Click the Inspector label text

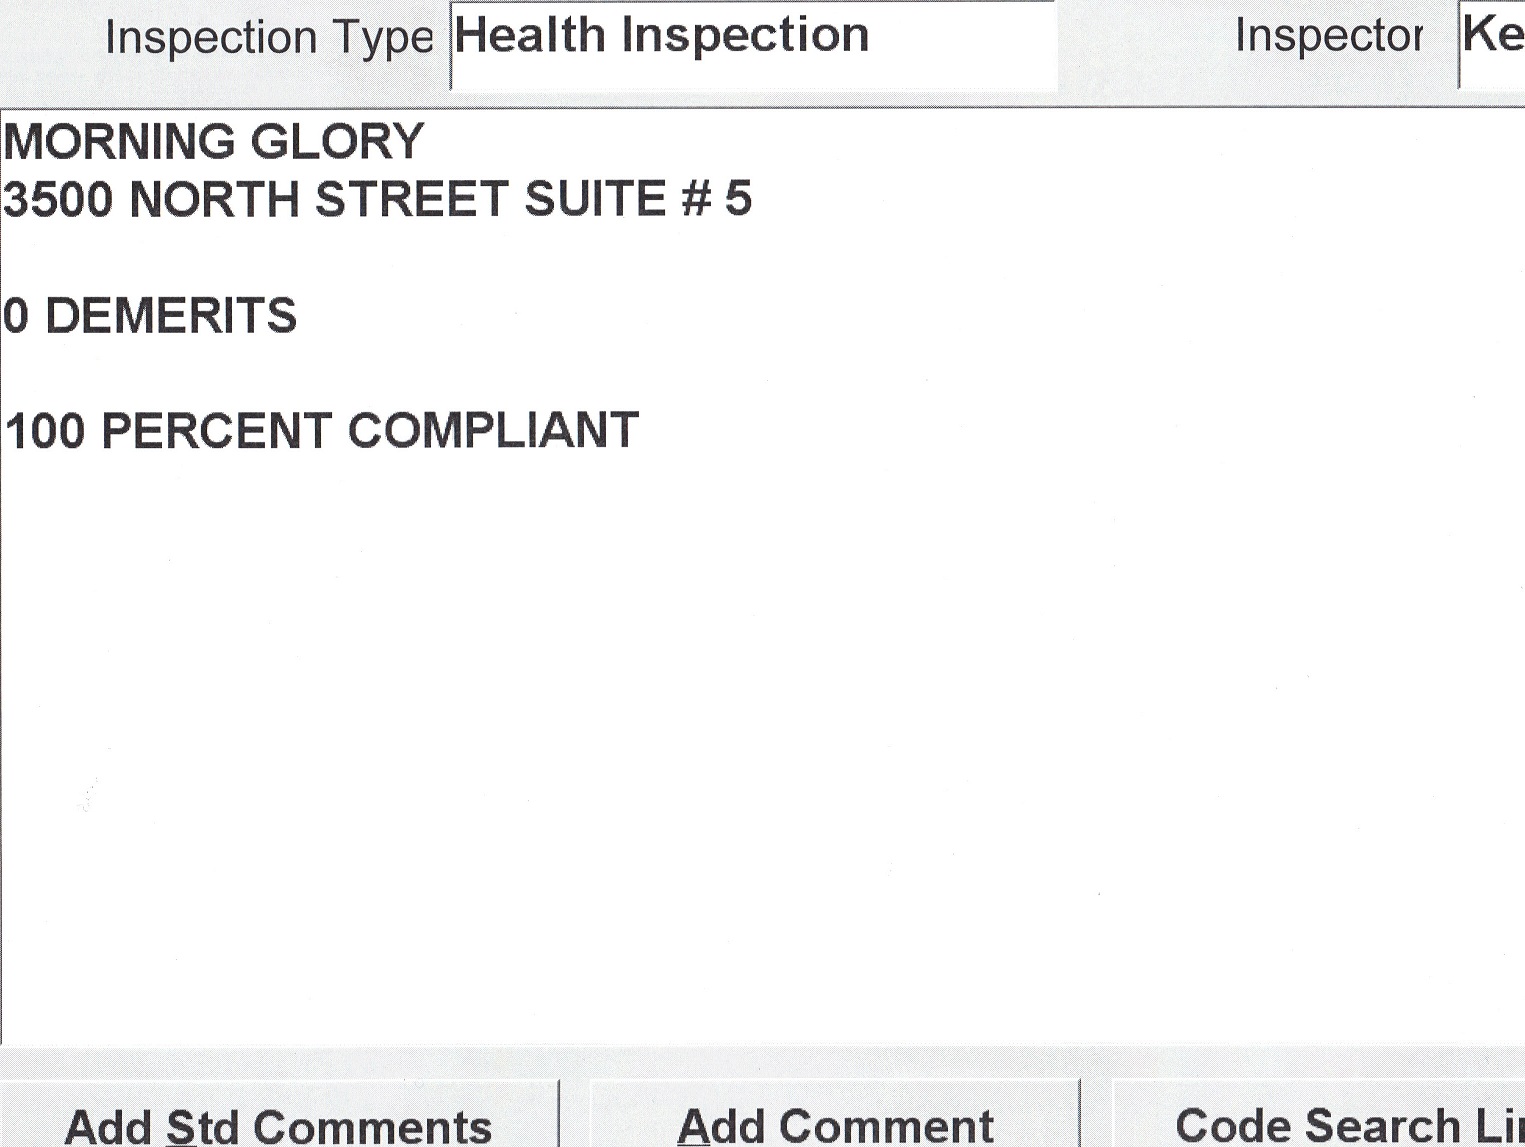click(x=1327, y=37)
